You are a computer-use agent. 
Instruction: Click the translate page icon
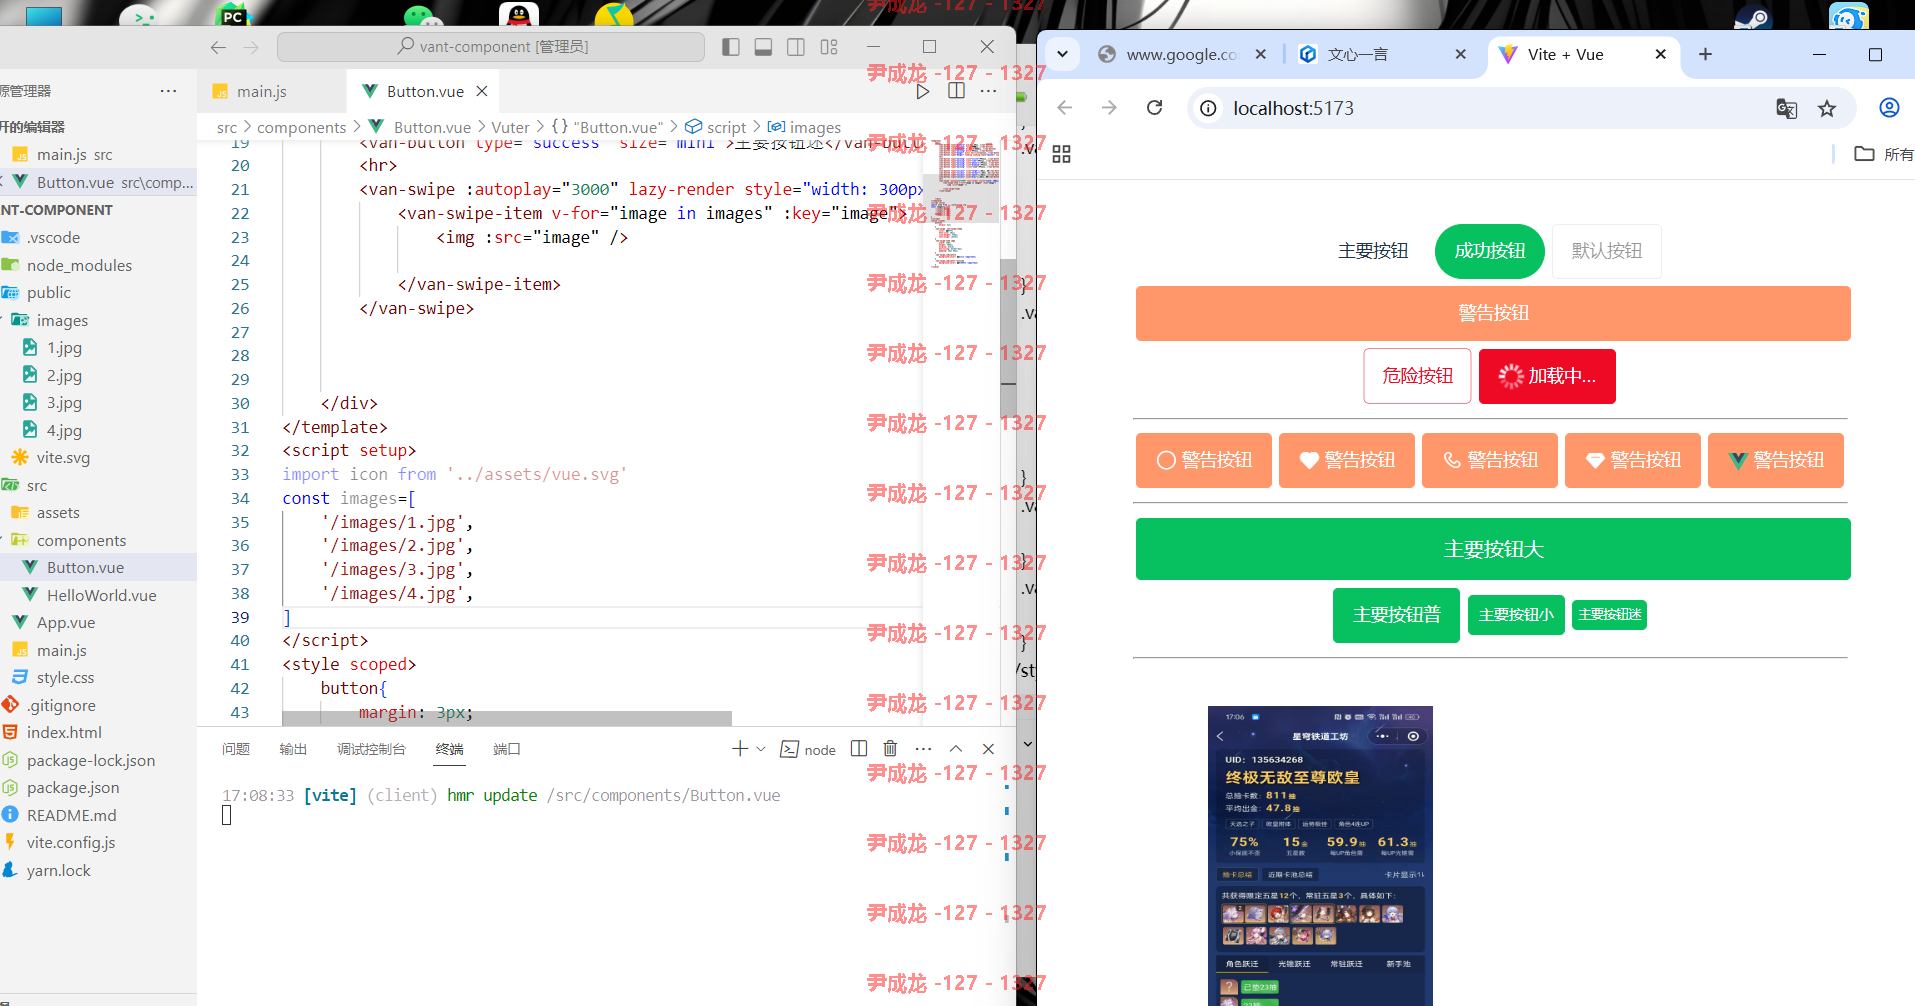[1786, 108]
